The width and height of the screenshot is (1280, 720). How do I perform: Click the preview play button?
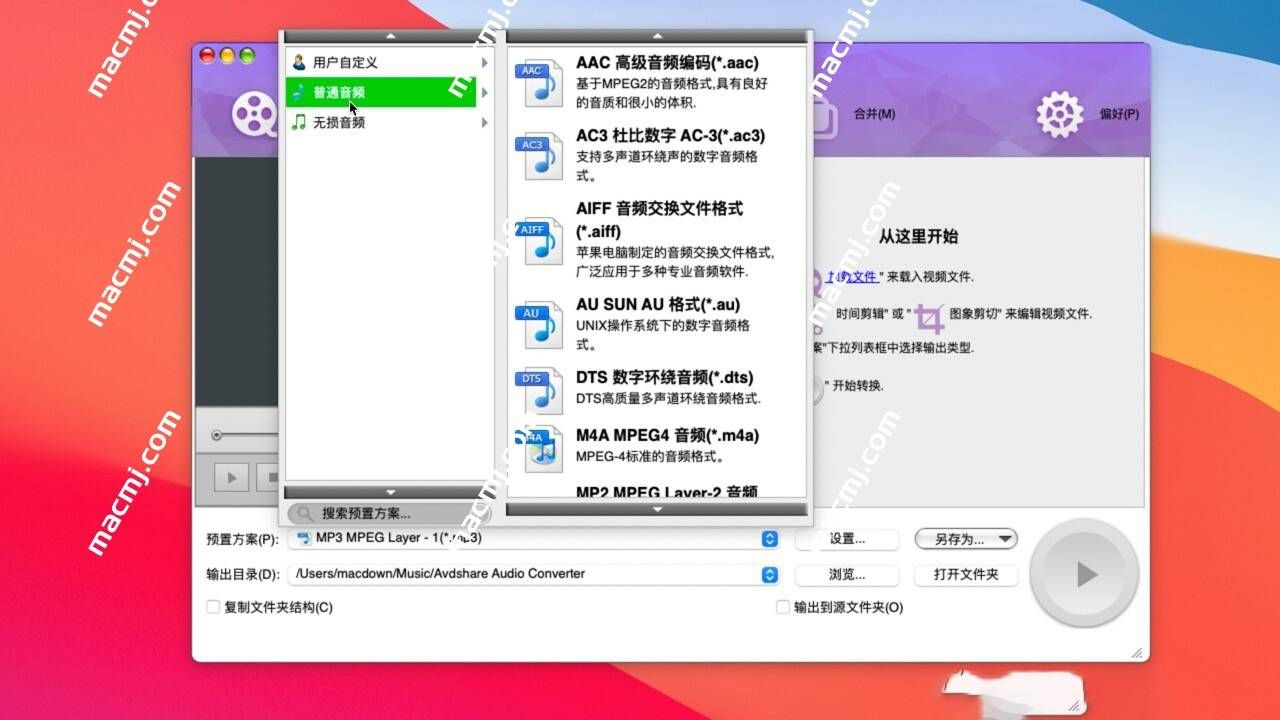[231, 478]
